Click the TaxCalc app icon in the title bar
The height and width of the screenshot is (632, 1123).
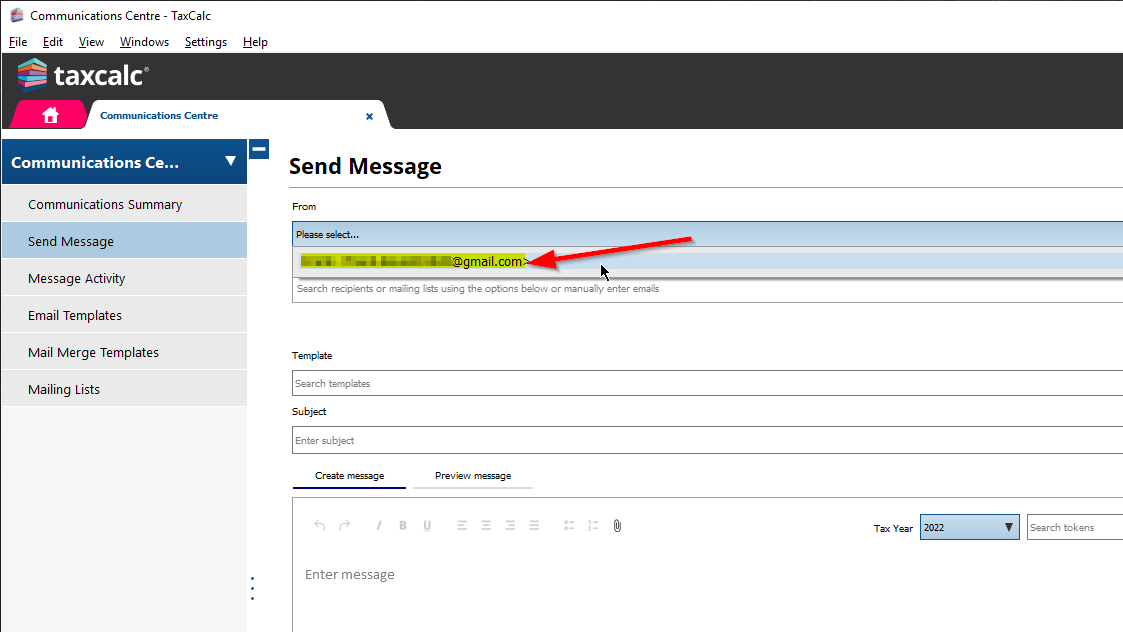point(16,15)
